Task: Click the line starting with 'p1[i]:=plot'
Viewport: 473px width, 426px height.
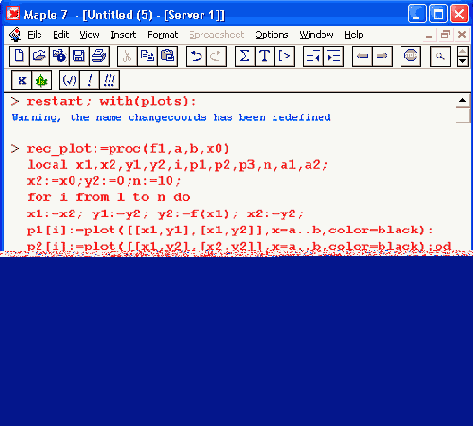Action: click(230, 230)
